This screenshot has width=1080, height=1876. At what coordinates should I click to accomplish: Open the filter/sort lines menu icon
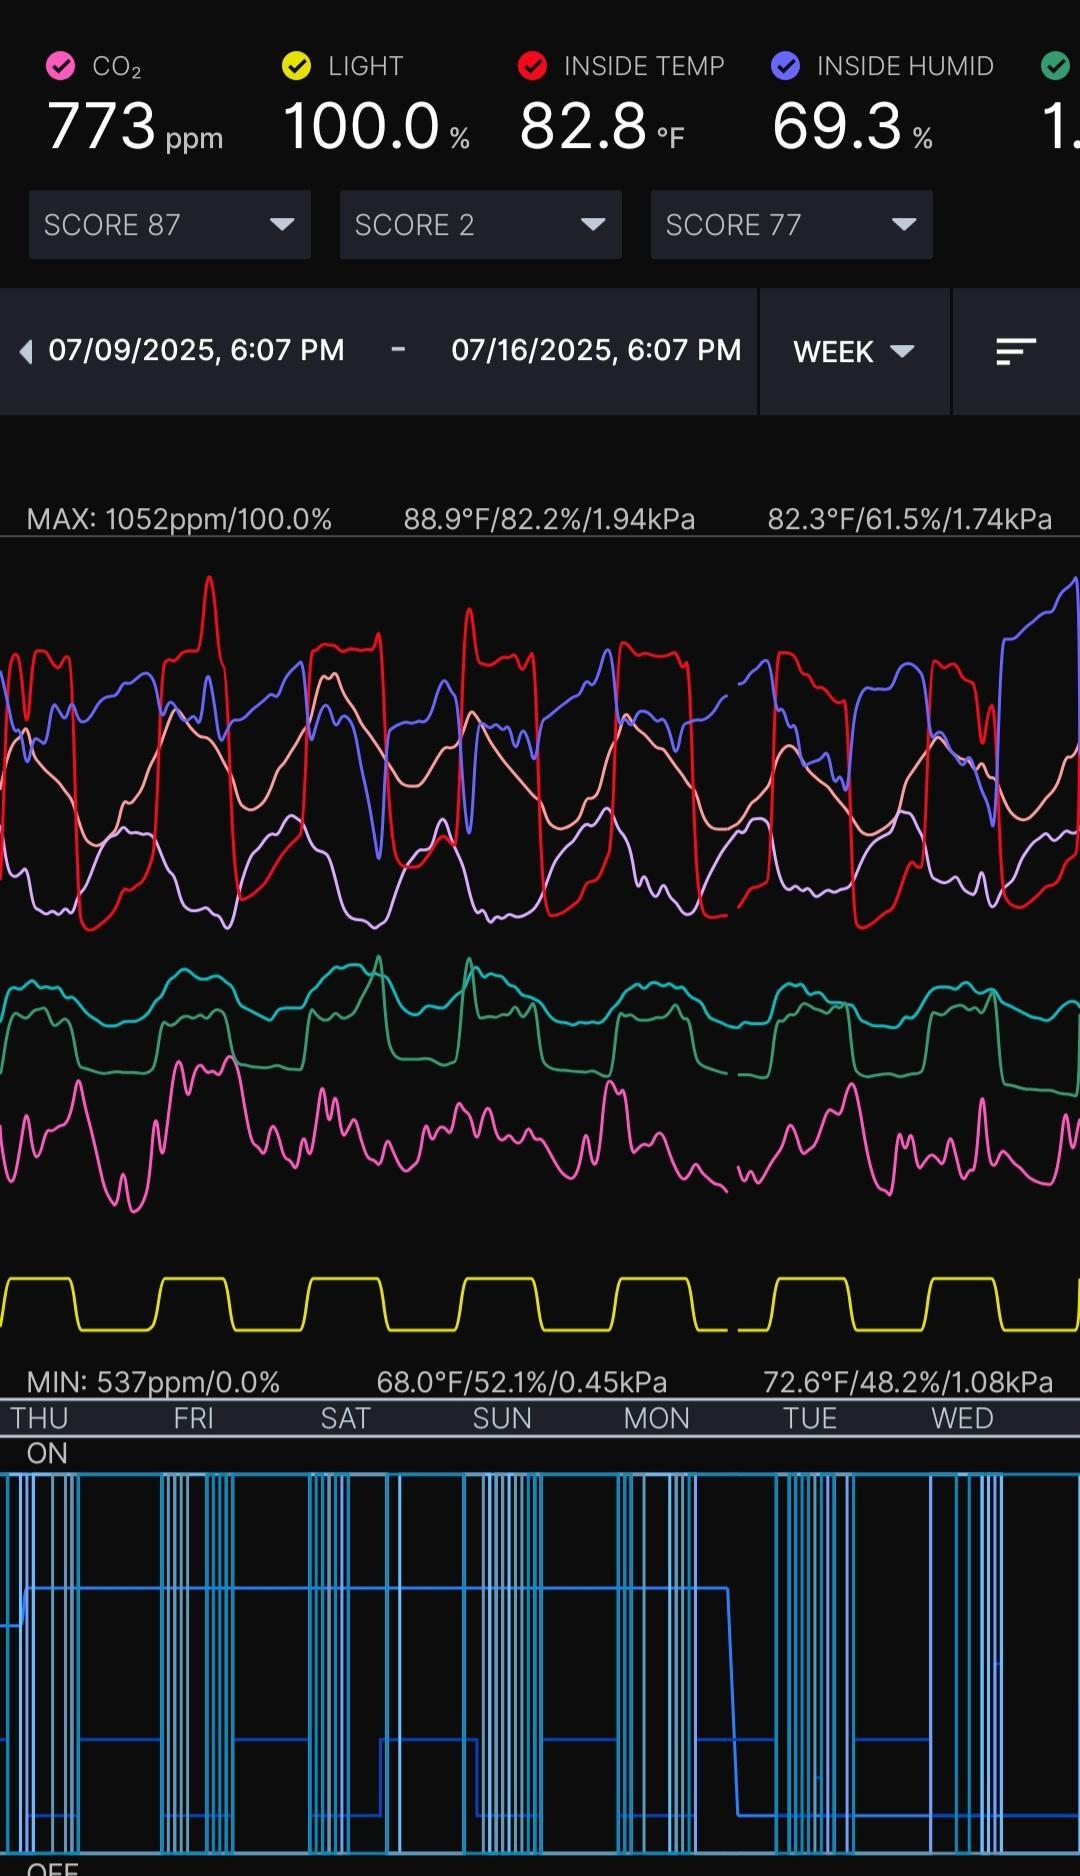click(1016, 352)
